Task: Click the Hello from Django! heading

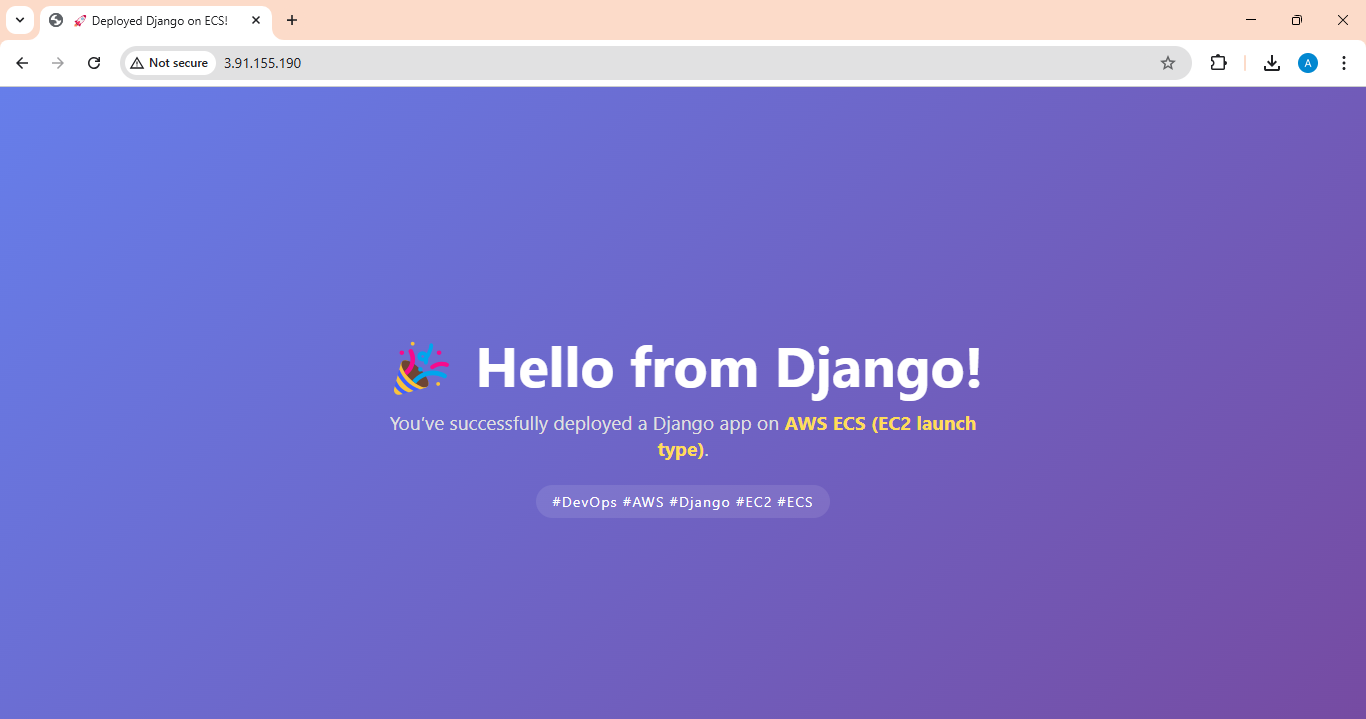Action: click(x=729, y=368)
